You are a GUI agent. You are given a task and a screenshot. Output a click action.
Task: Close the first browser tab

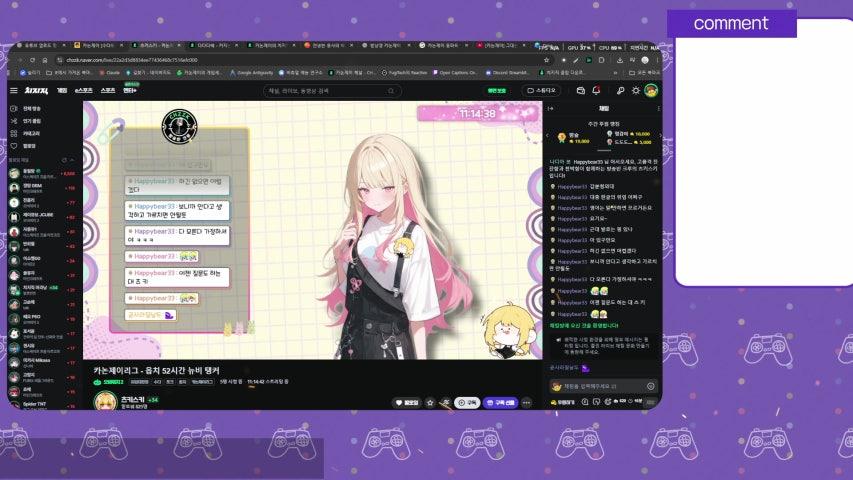click(64, 45)
